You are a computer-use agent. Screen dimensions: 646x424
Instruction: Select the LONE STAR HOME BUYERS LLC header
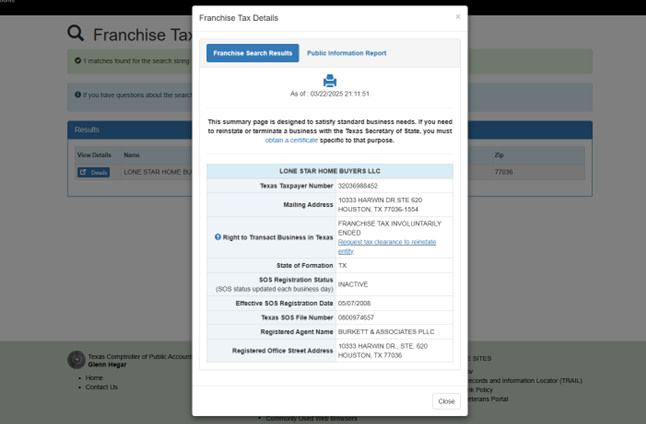tap(330, 171)
